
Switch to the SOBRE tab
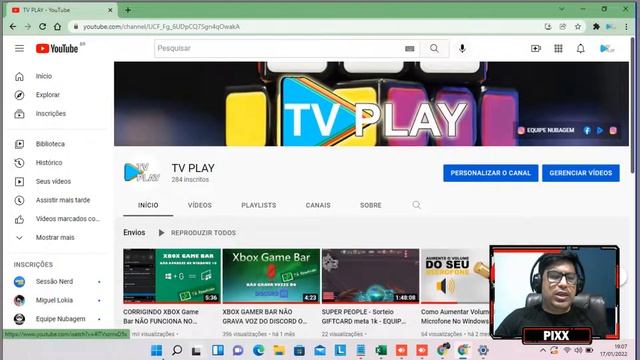371,205
